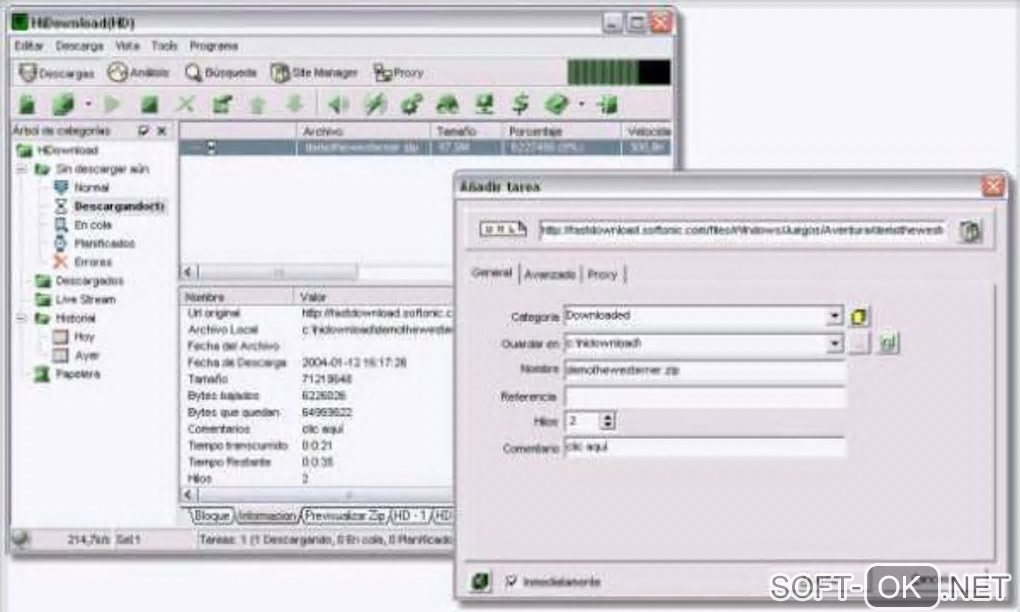Image resolution: width=1020 pixels, height=612 pixels.
Task: Open the Búsqueda search button
Action: pos(221,72)
